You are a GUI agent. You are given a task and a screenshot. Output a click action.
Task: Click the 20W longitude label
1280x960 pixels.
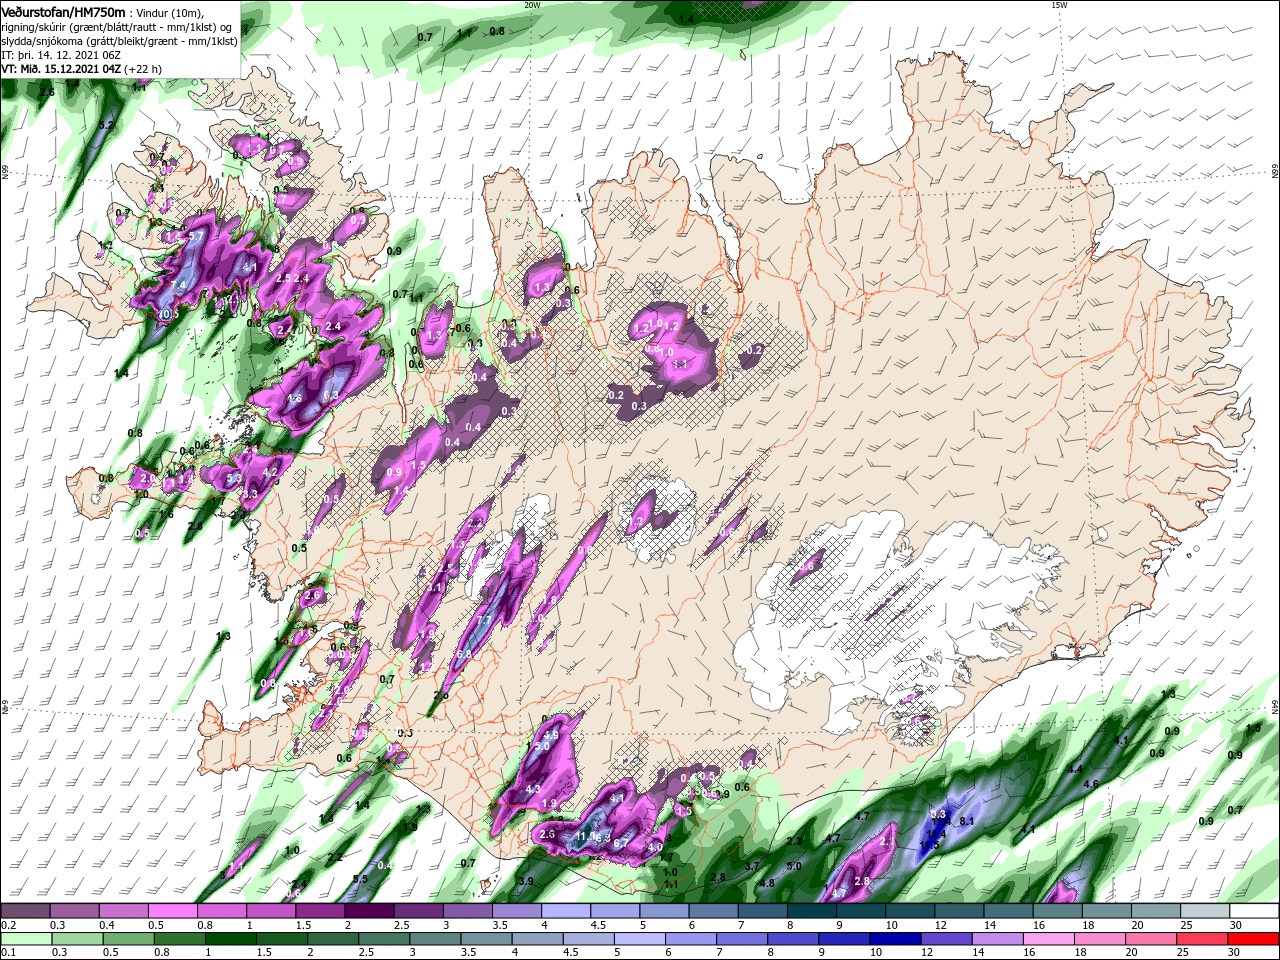(532, 4)
